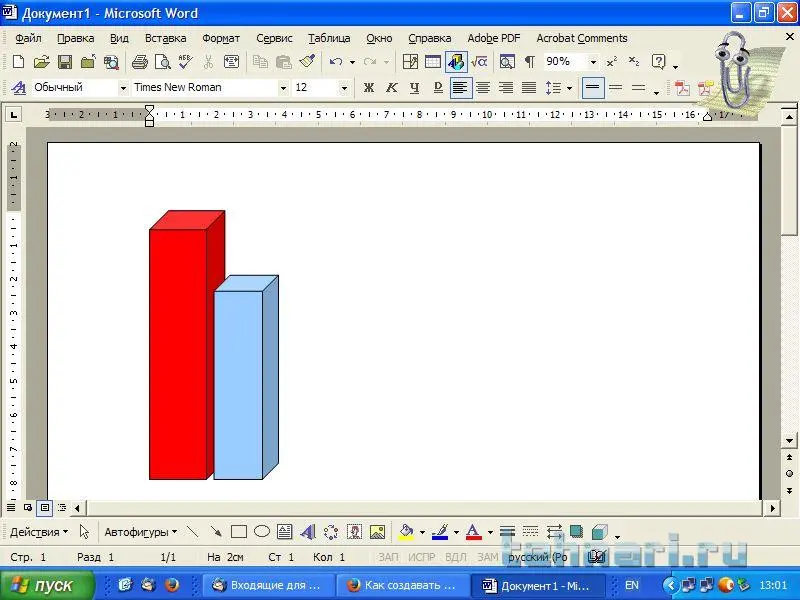Run the spelling check icon
The height and width of the screenshot is (600, 800).
[185, 62]
